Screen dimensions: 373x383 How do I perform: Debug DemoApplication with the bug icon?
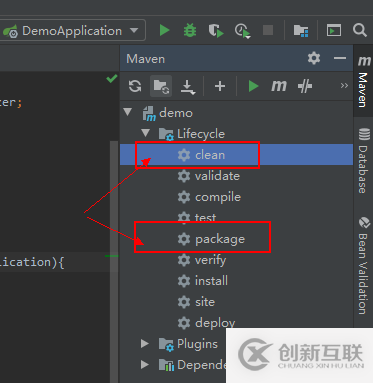point(190,30)
